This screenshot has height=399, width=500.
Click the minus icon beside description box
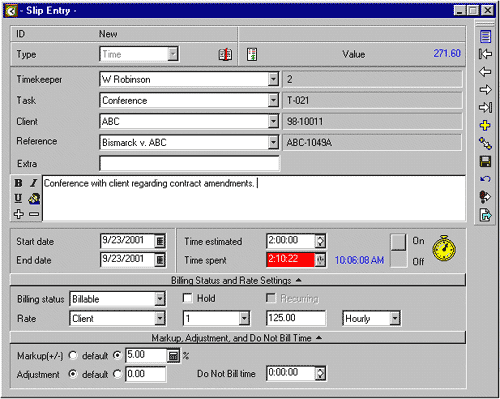[x=34, y=214]
